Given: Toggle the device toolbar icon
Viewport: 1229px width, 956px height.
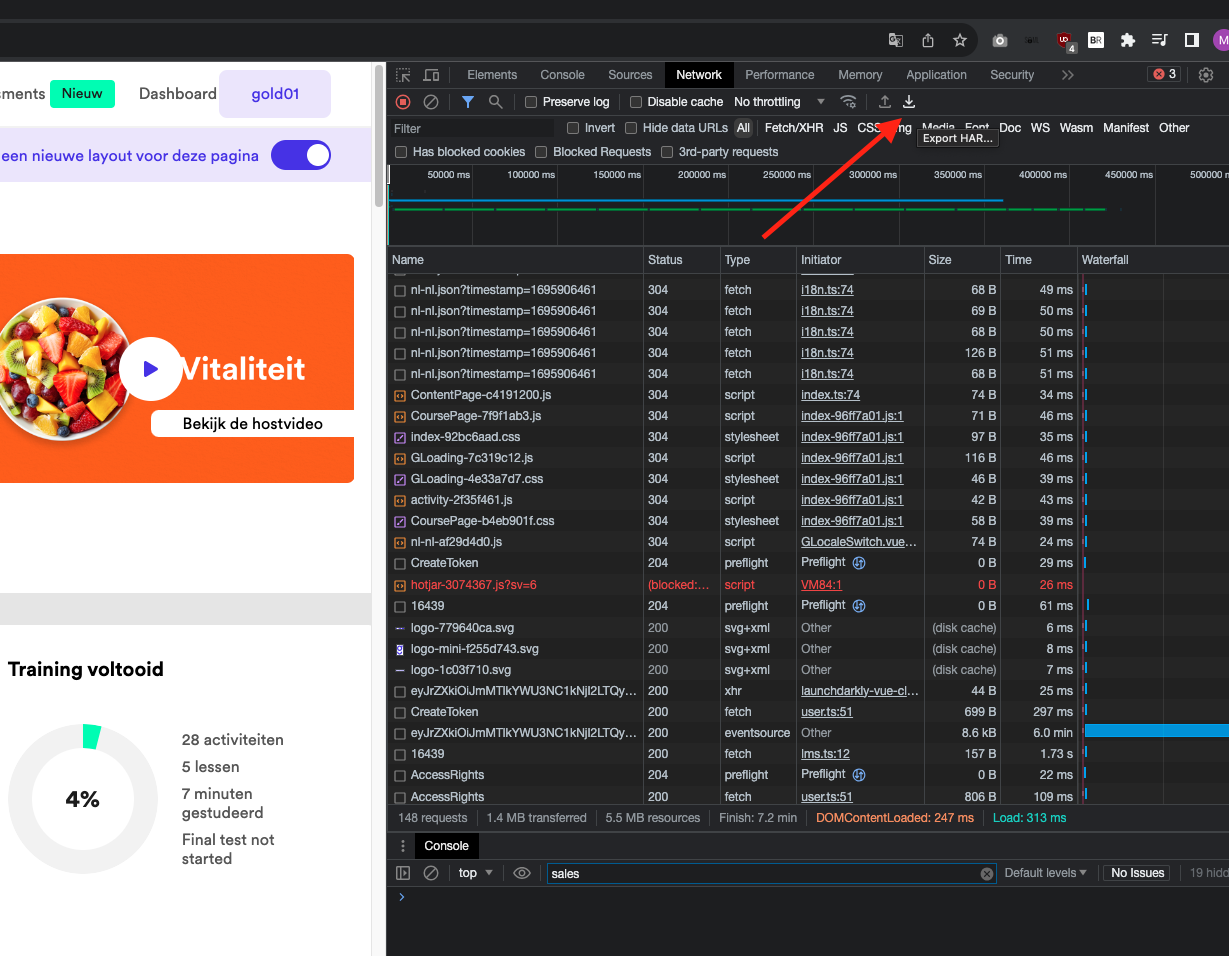Looking at the screenshot, I should (x=431, y=75).
